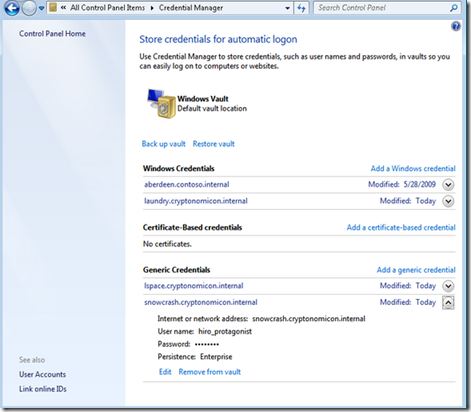Viewport: 471px width, 412px height.
Task: Open Control Panel Home link
Action: coord(52,34)
